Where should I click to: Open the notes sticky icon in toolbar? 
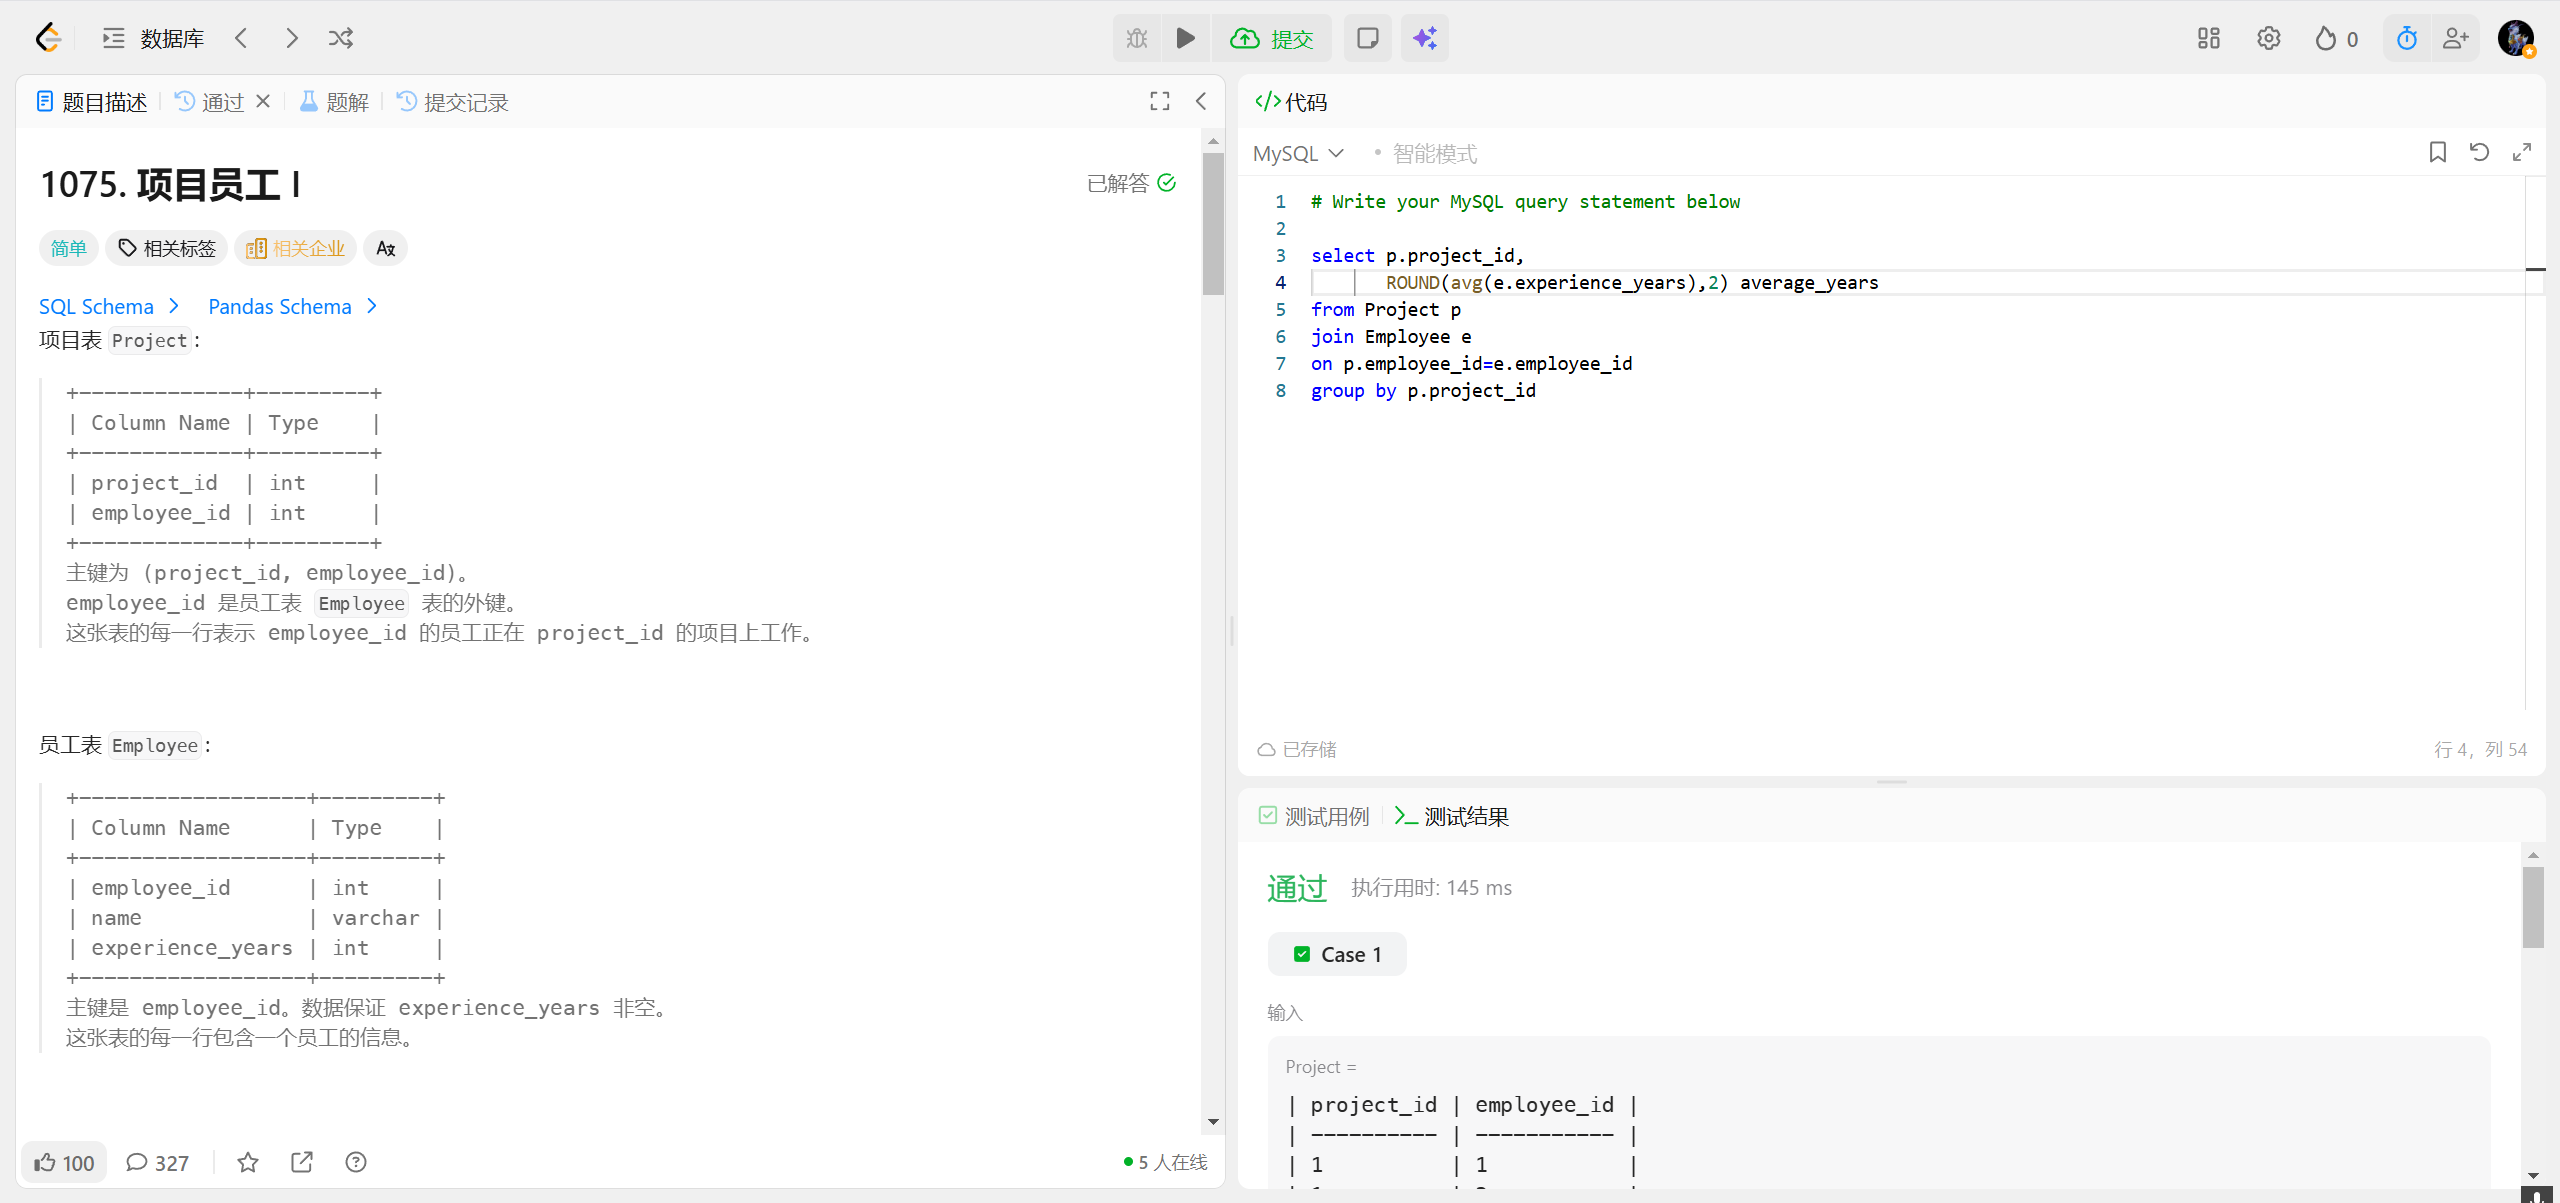point(1367,38)
